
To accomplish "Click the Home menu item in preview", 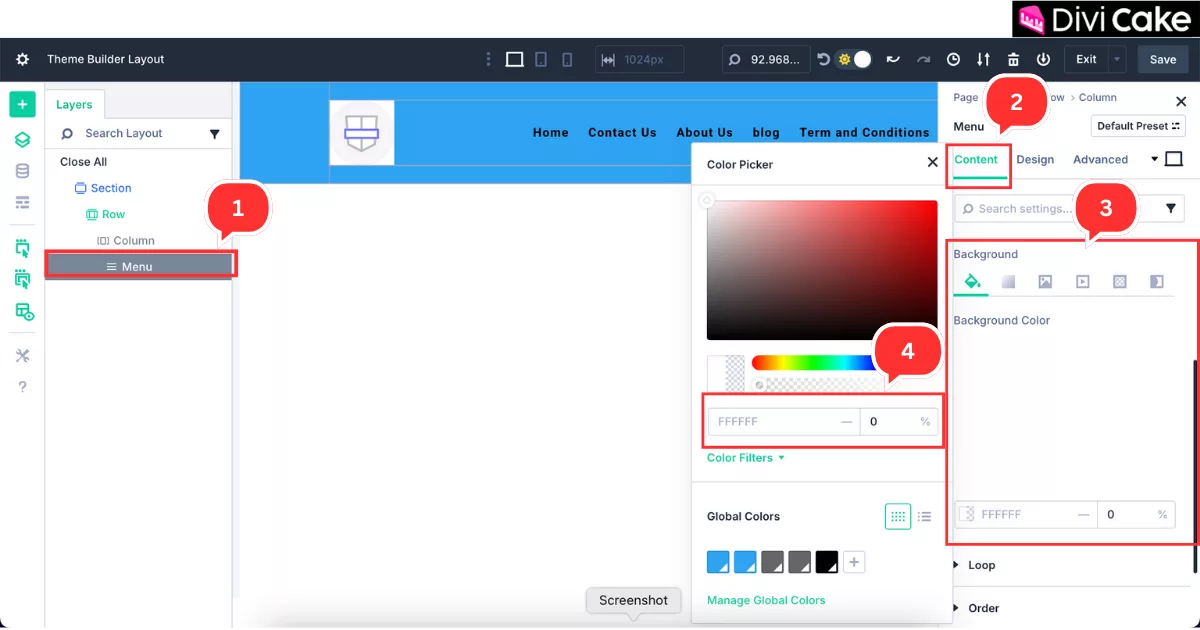I will tap(550, 132).
